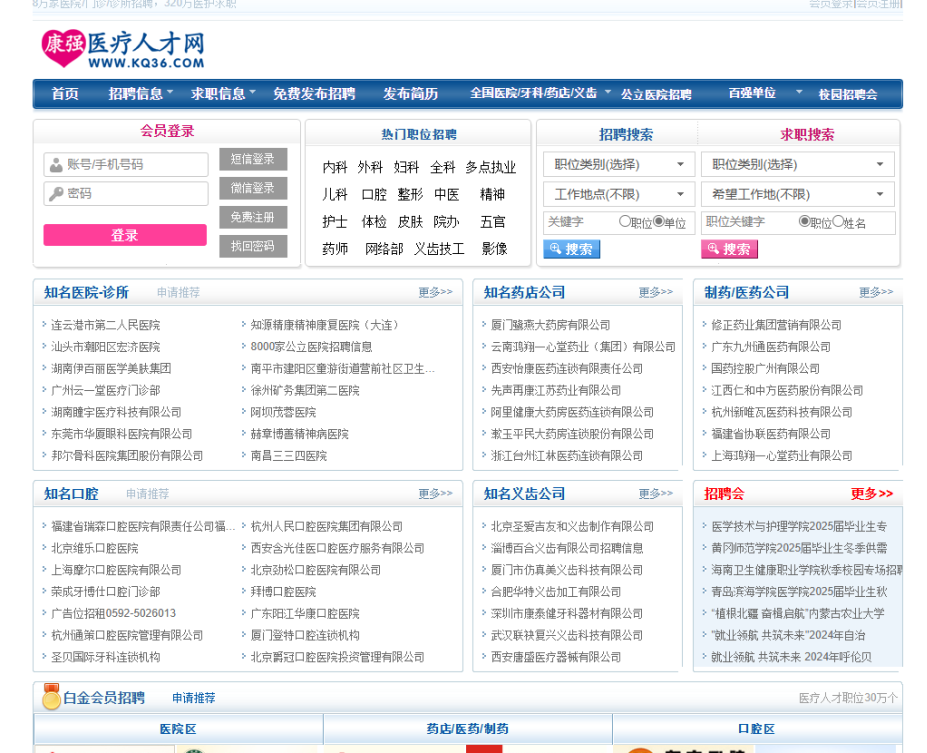Open red 更多>> arrow in 招聘会 section
Image resolution: width=927 pixels, height=753 pixels.
(871, 494)
